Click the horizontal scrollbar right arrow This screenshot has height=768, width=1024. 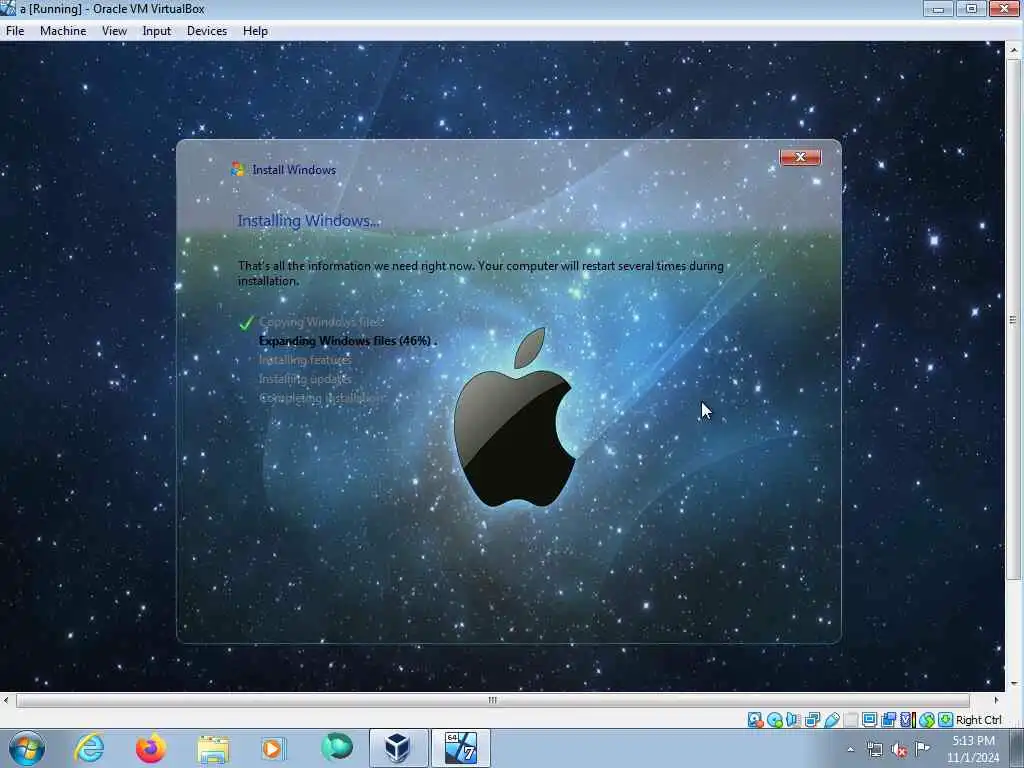(x=996, y=700)
